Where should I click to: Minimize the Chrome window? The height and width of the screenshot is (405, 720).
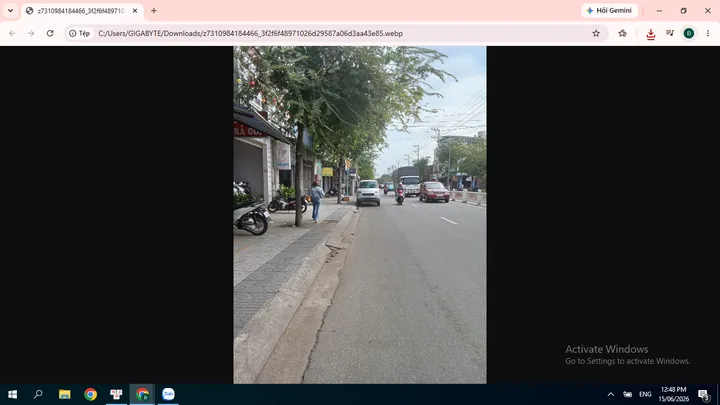[659, 11]
